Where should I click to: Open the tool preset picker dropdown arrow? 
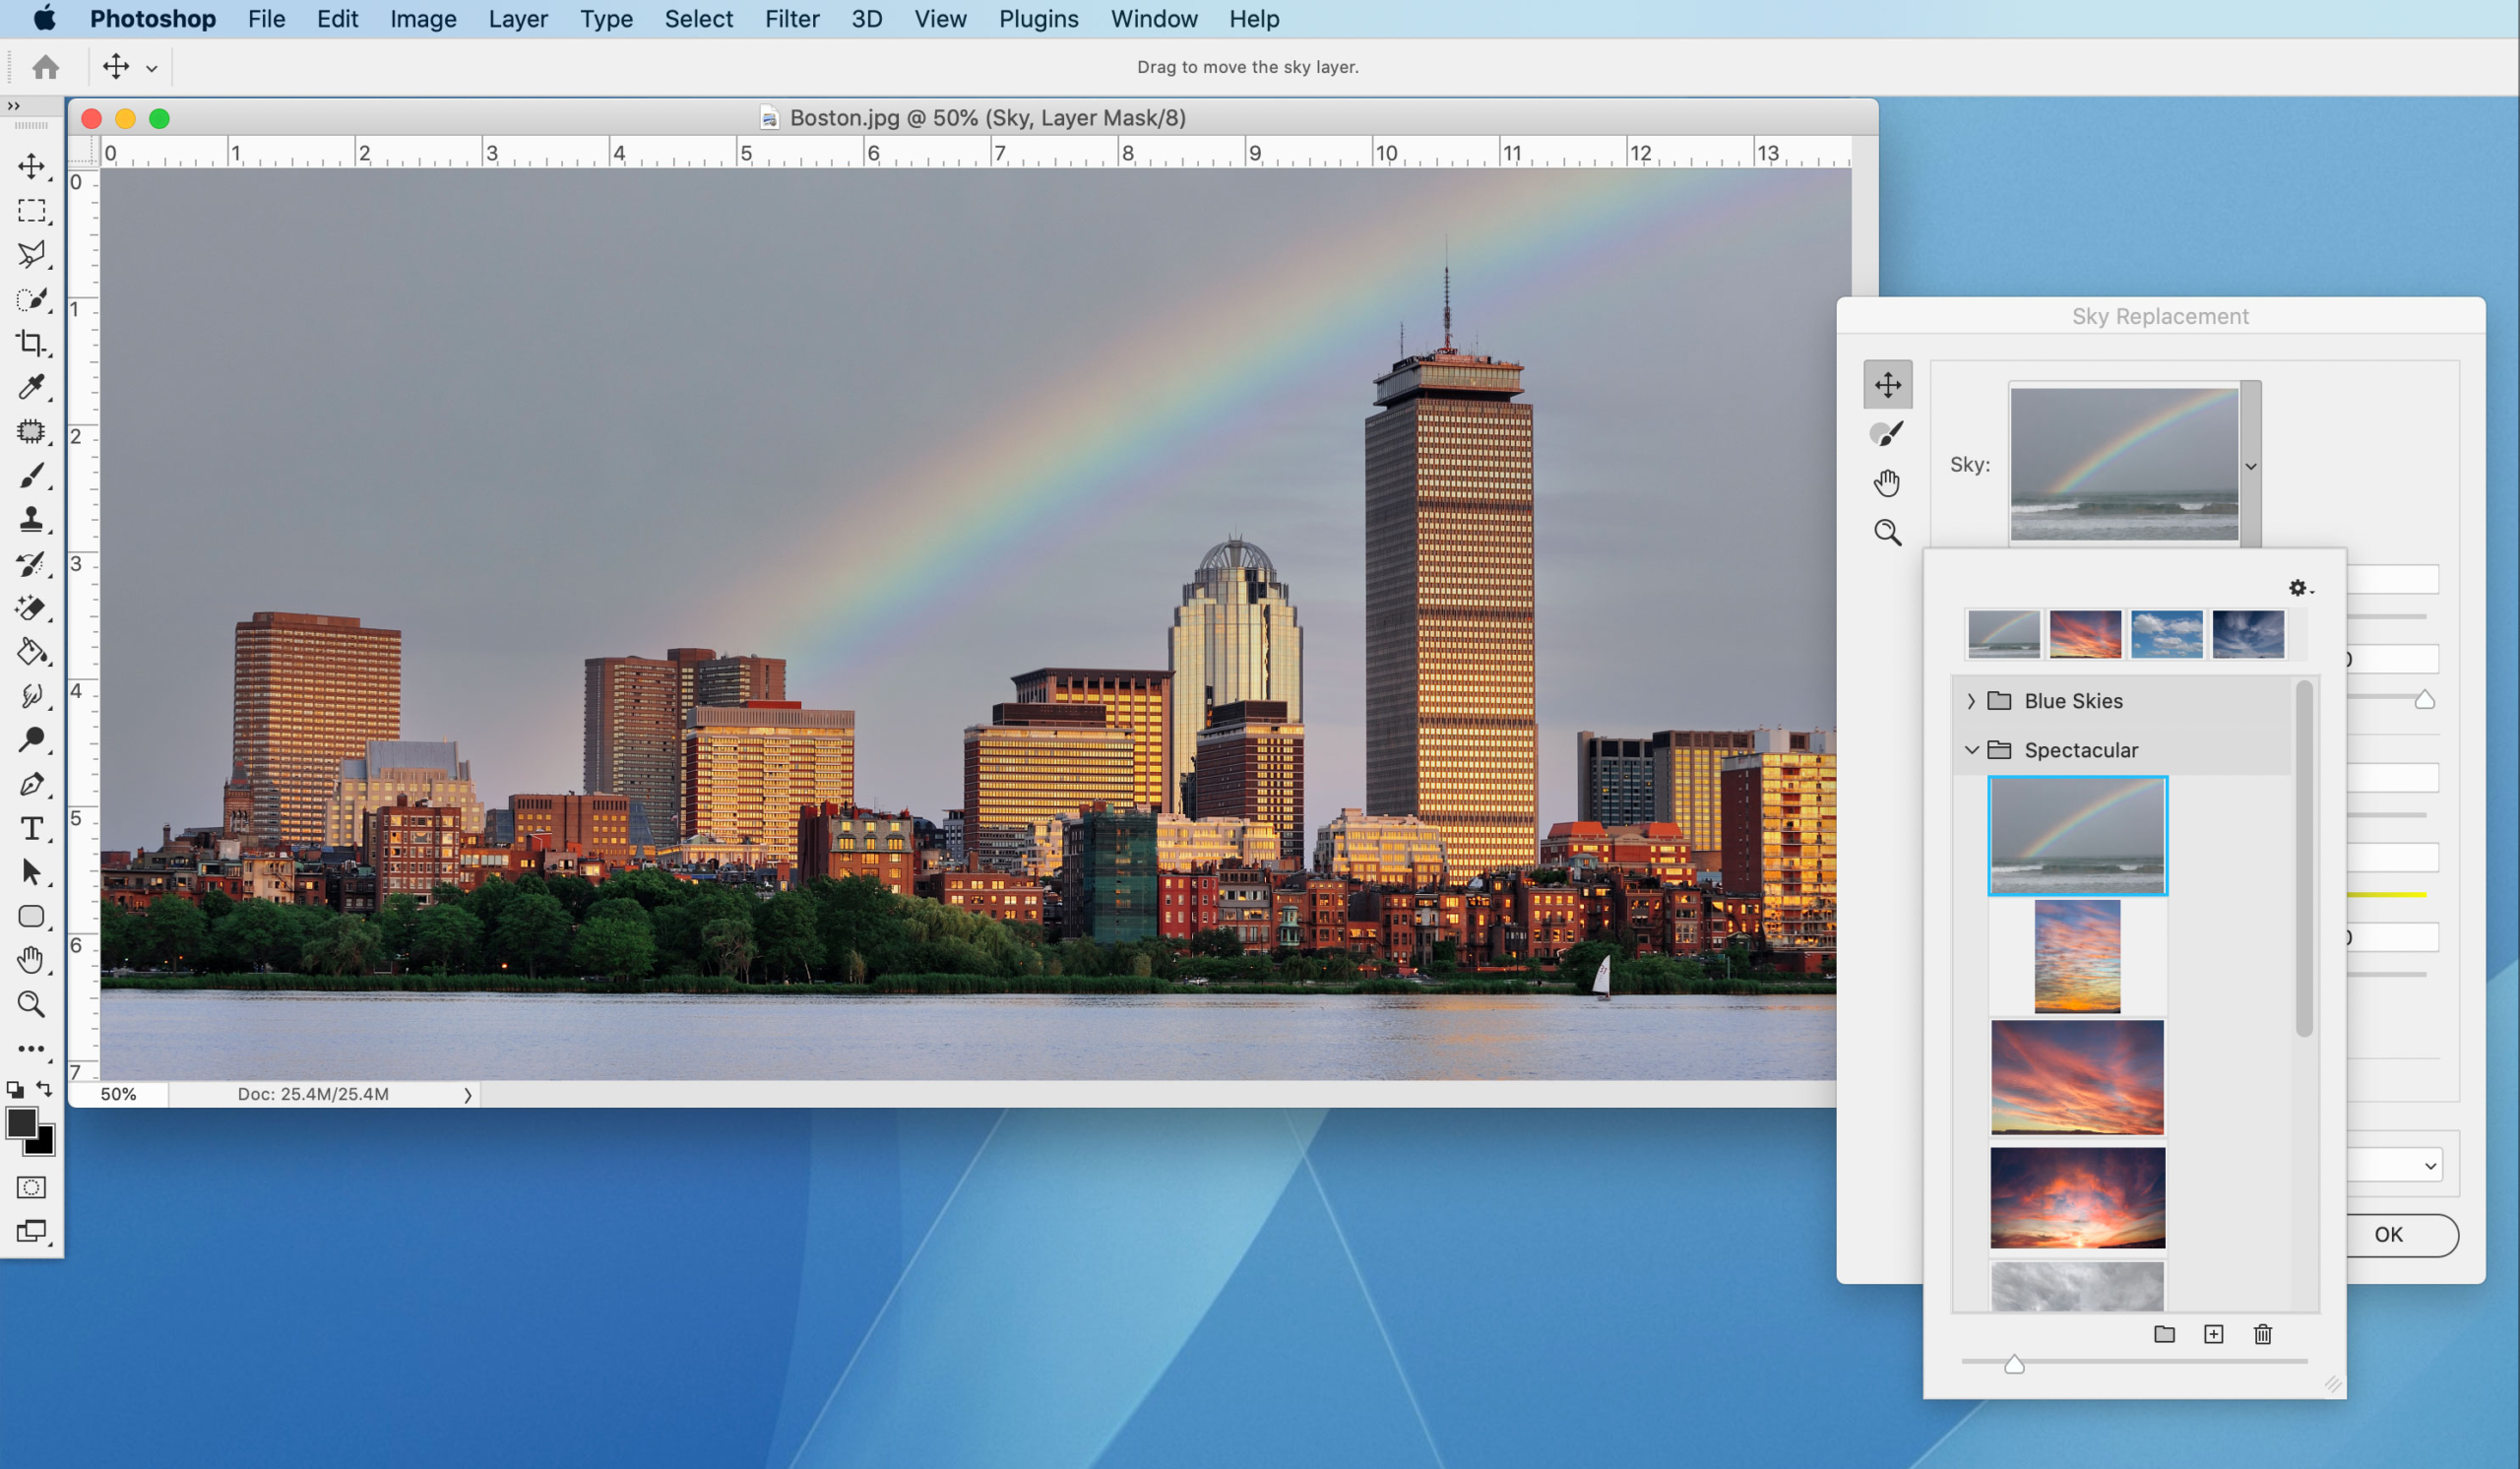click(x=152, y=68)
